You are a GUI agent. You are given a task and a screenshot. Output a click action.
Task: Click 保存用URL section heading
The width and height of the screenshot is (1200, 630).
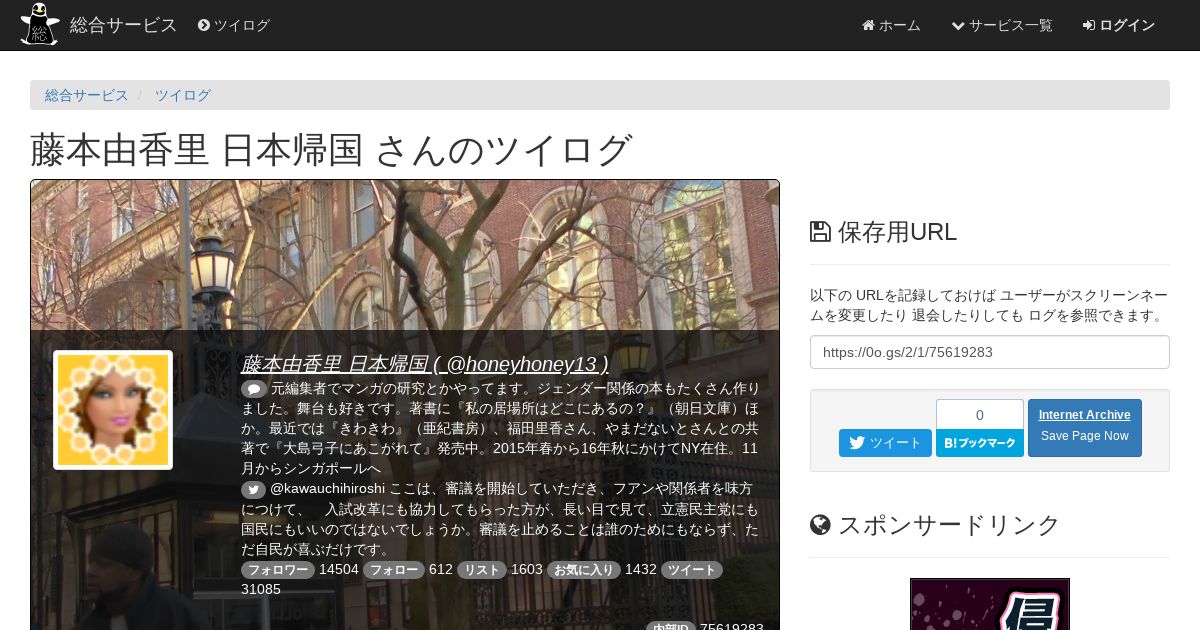[884, 232]
